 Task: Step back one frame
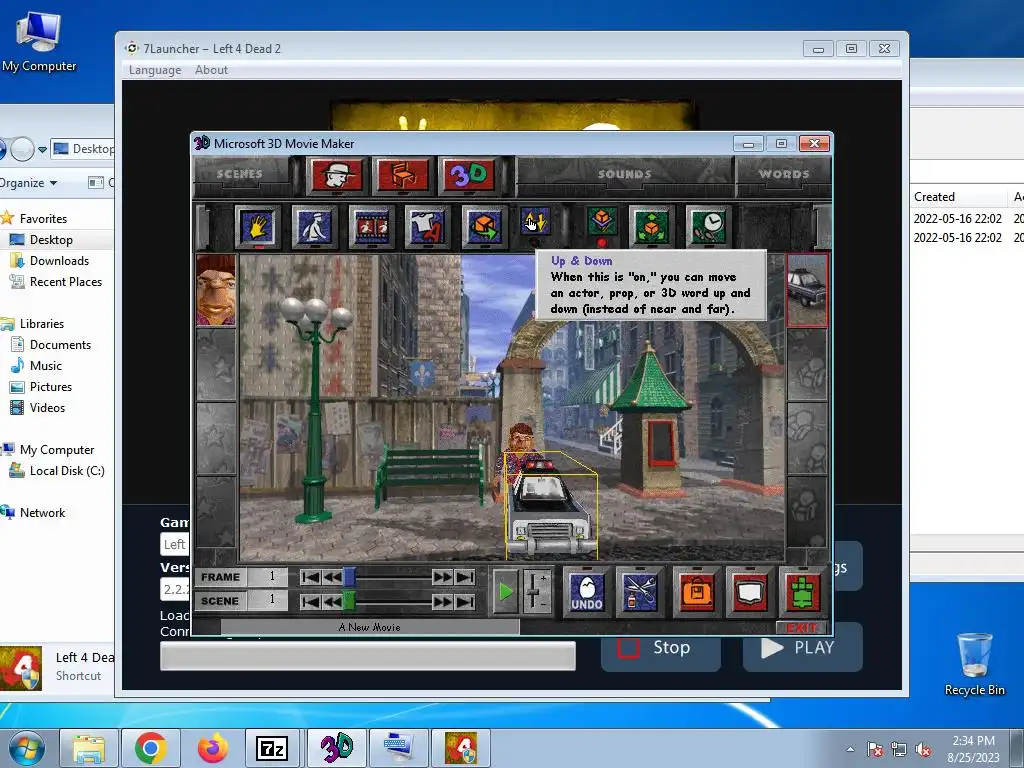[x=332, y=577]
